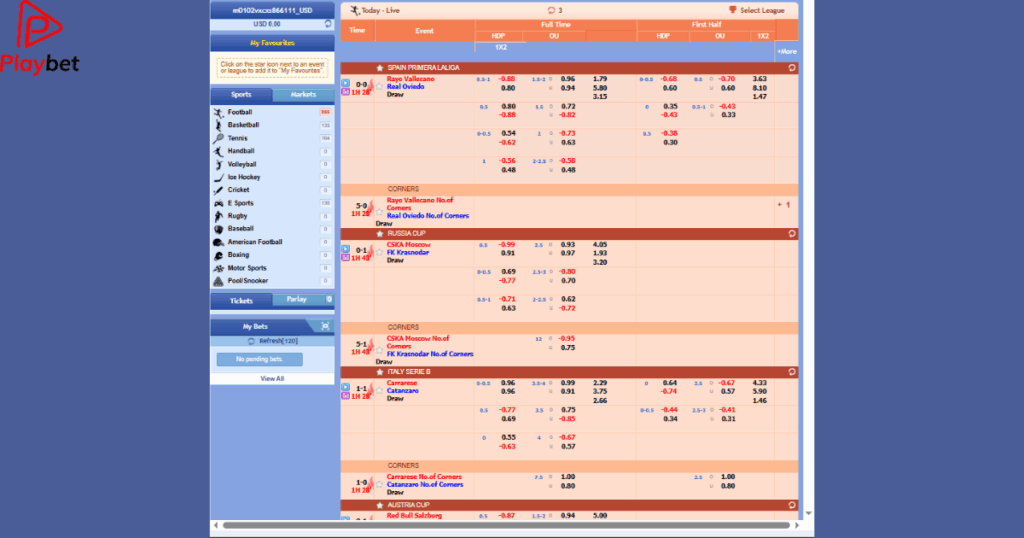Star the CSKA Moscow vs FK Krasnodar event
1024x538 pixels.
coord(379,252)
